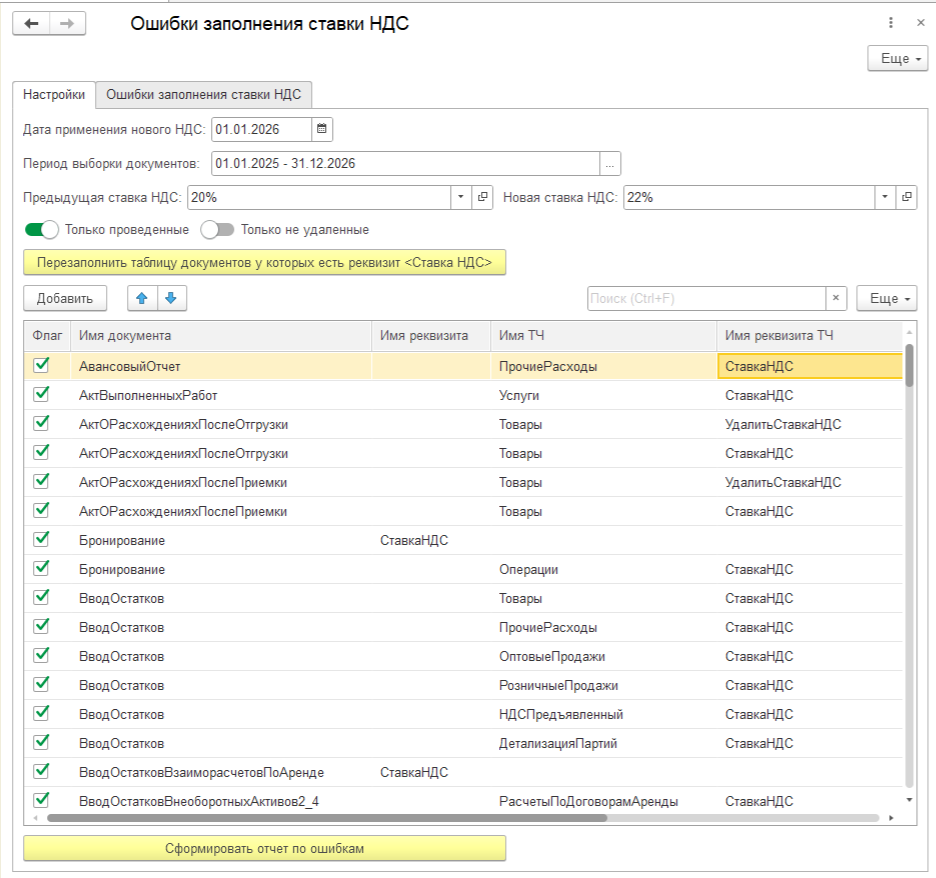Clear the search field with X
The height and width of the screenshot is (878, 936).
[836, 298]
